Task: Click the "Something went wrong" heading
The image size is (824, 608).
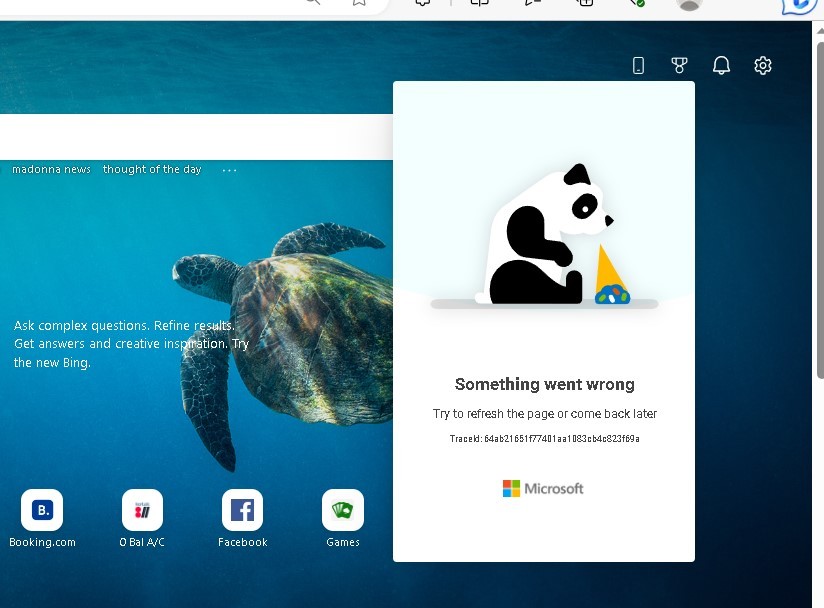Action: (x=544, y=384)
